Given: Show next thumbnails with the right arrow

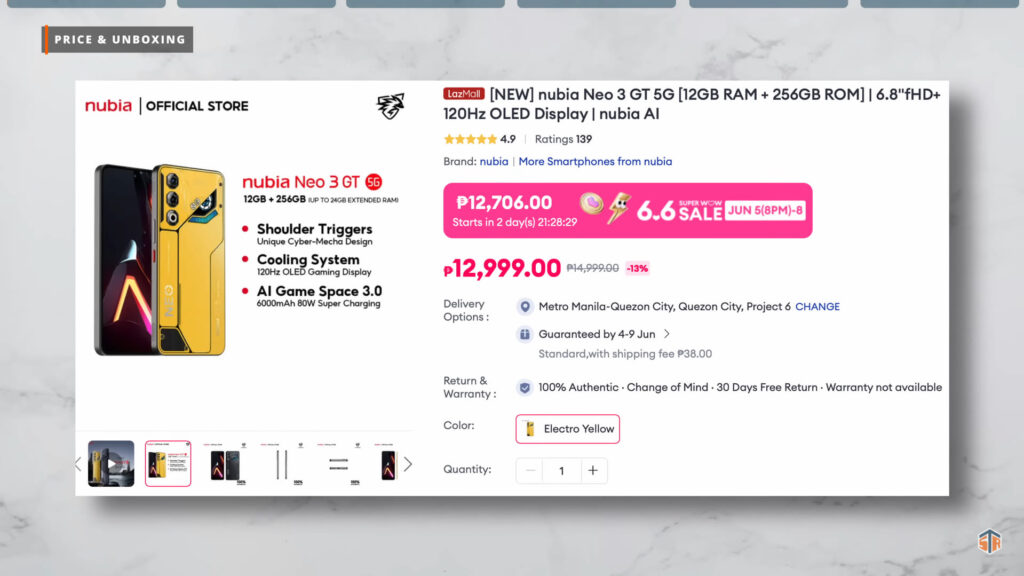Looking at the screenshot, I should pos(407,464).
